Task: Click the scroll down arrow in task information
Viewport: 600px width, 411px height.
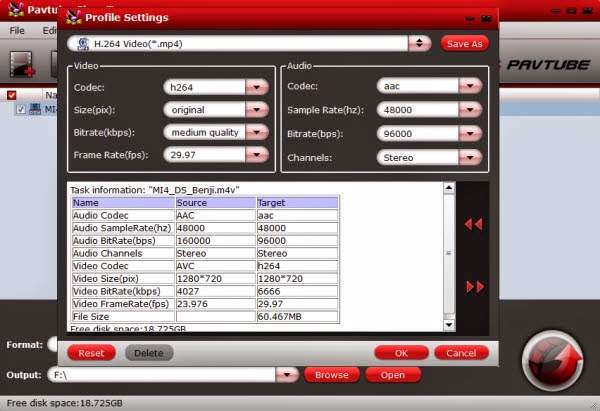Action: [x=449, y=325]
